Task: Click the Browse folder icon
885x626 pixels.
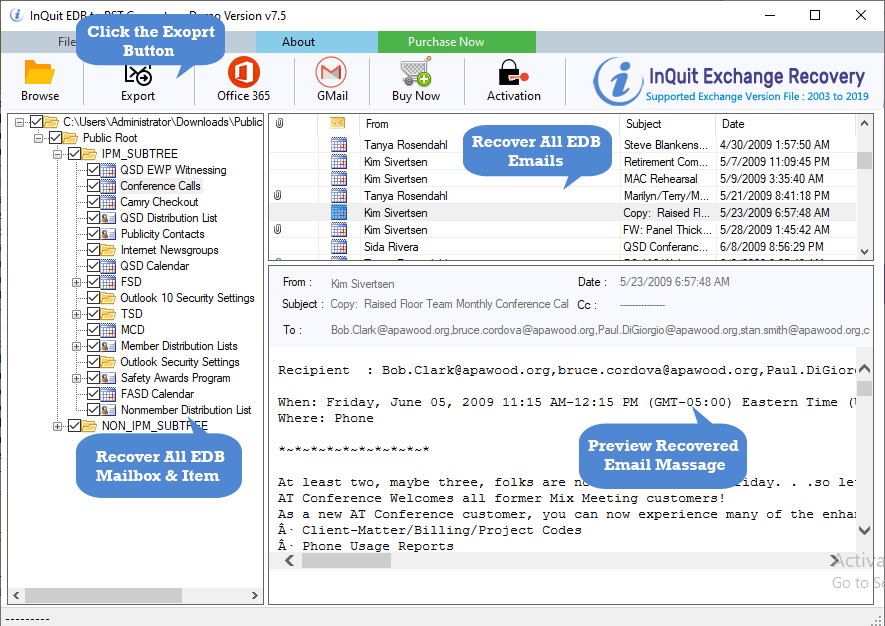Action: click(40, 73)
